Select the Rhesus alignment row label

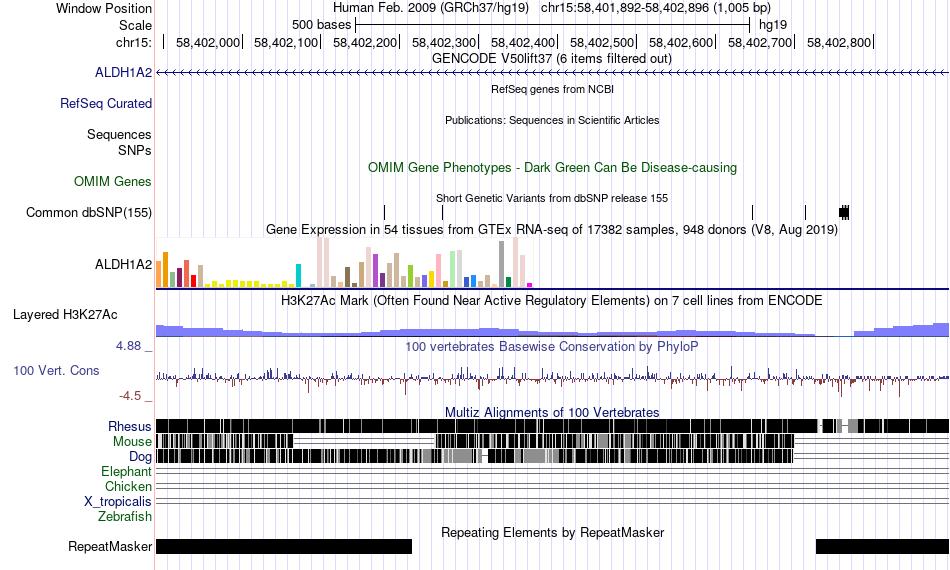pyautogui.click(x=130, y=426)
